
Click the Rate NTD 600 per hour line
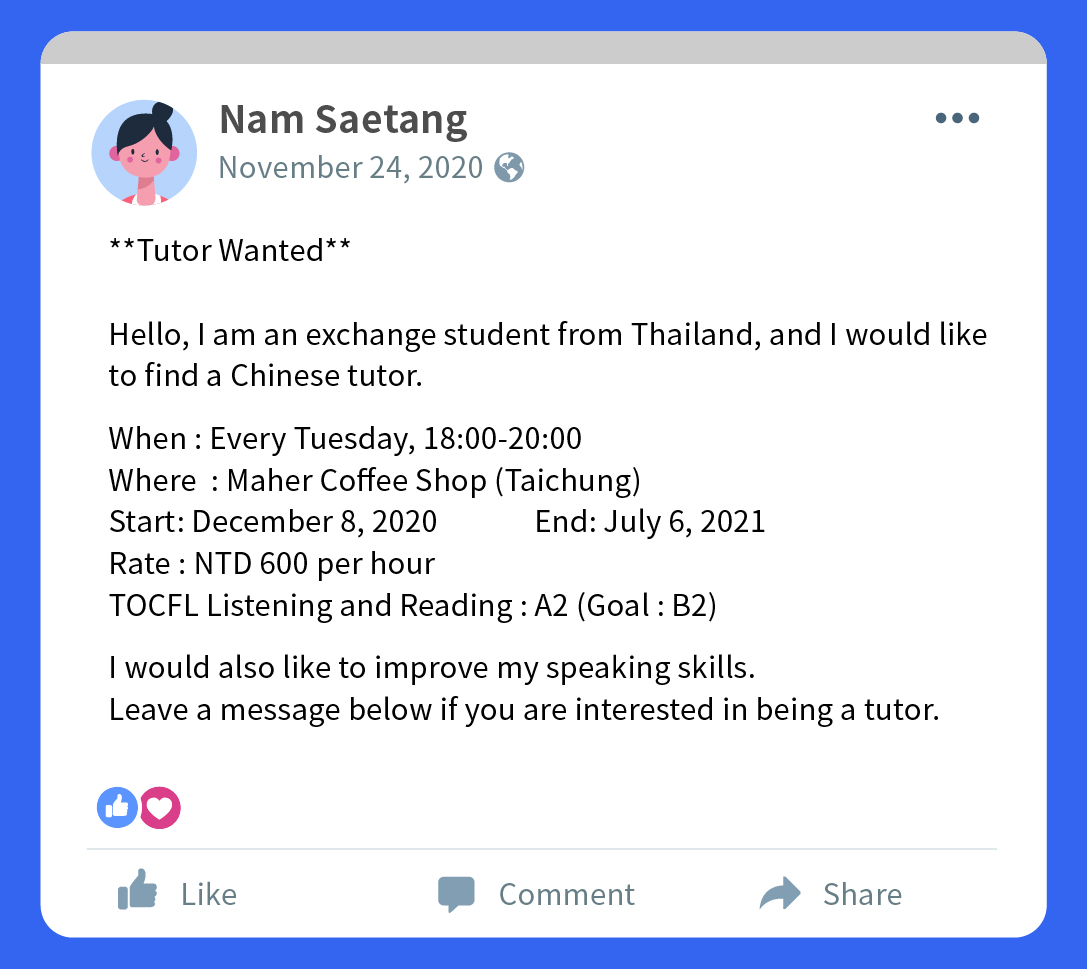click(x=272, y=564)
